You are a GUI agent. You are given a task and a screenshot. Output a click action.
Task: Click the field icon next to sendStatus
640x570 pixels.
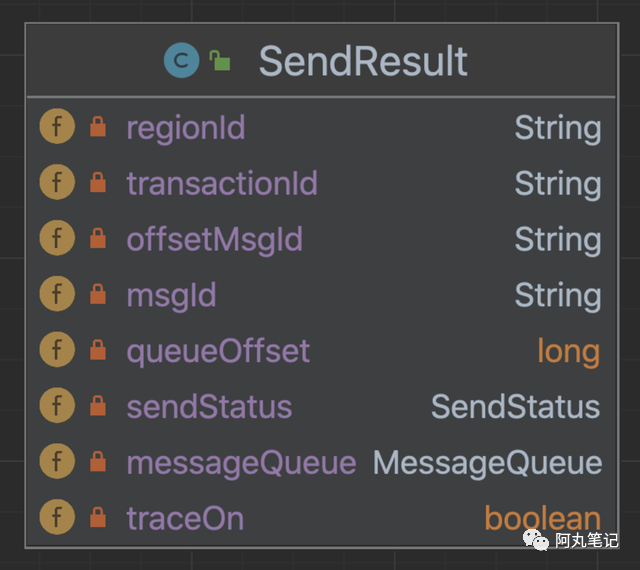coord(57,407)
